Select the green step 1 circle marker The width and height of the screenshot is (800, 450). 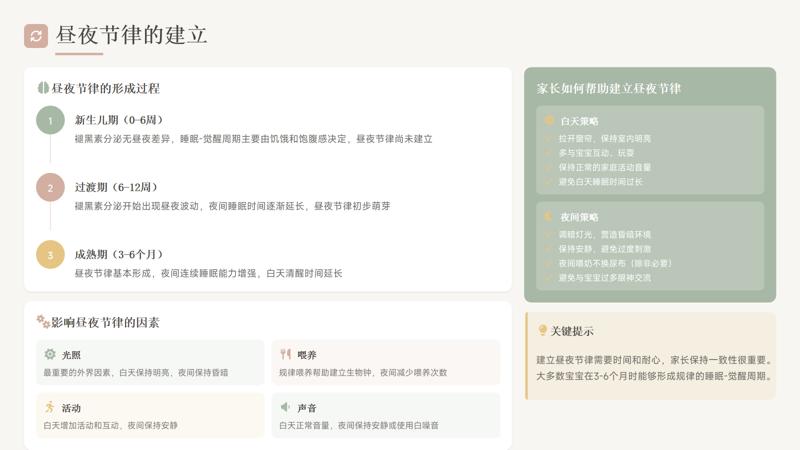coord(50,120)
